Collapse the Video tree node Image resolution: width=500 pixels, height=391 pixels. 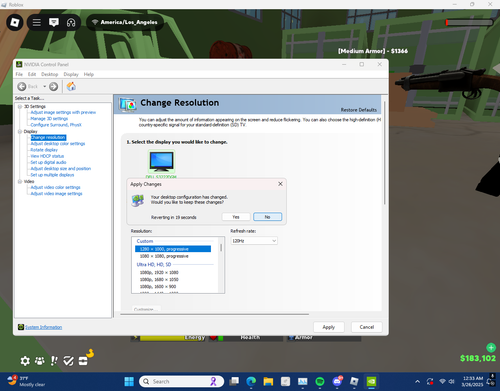click(x=20, y=181)
